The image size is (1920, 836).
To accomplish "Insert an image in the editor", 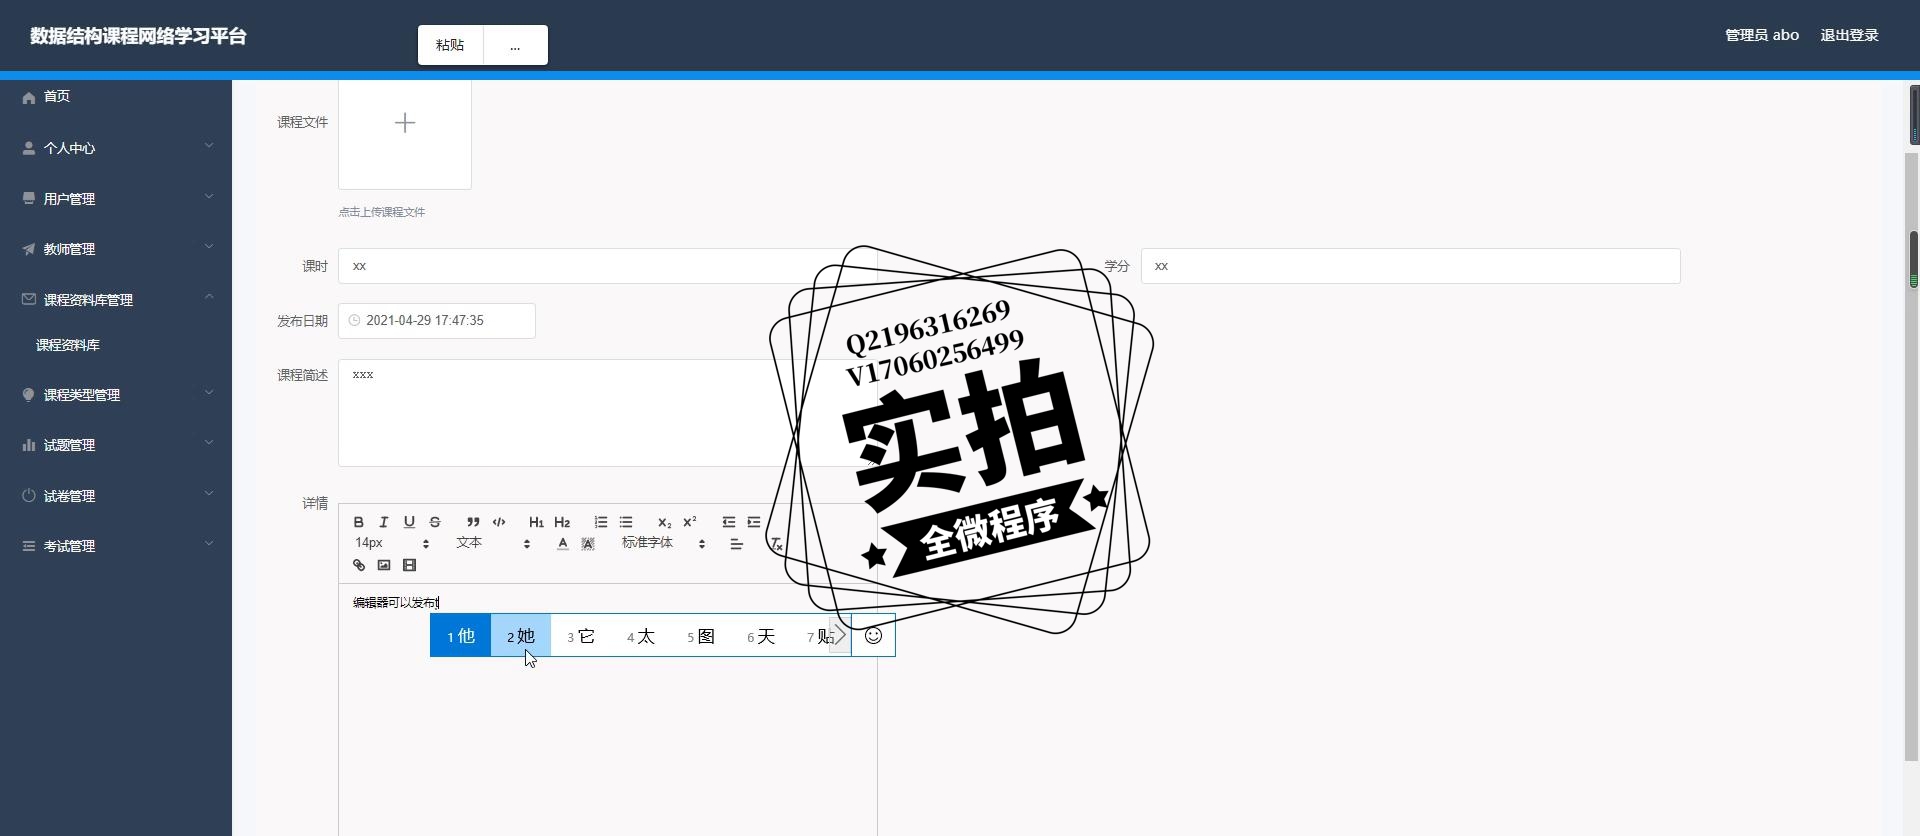I will click(x=384, y=565).
